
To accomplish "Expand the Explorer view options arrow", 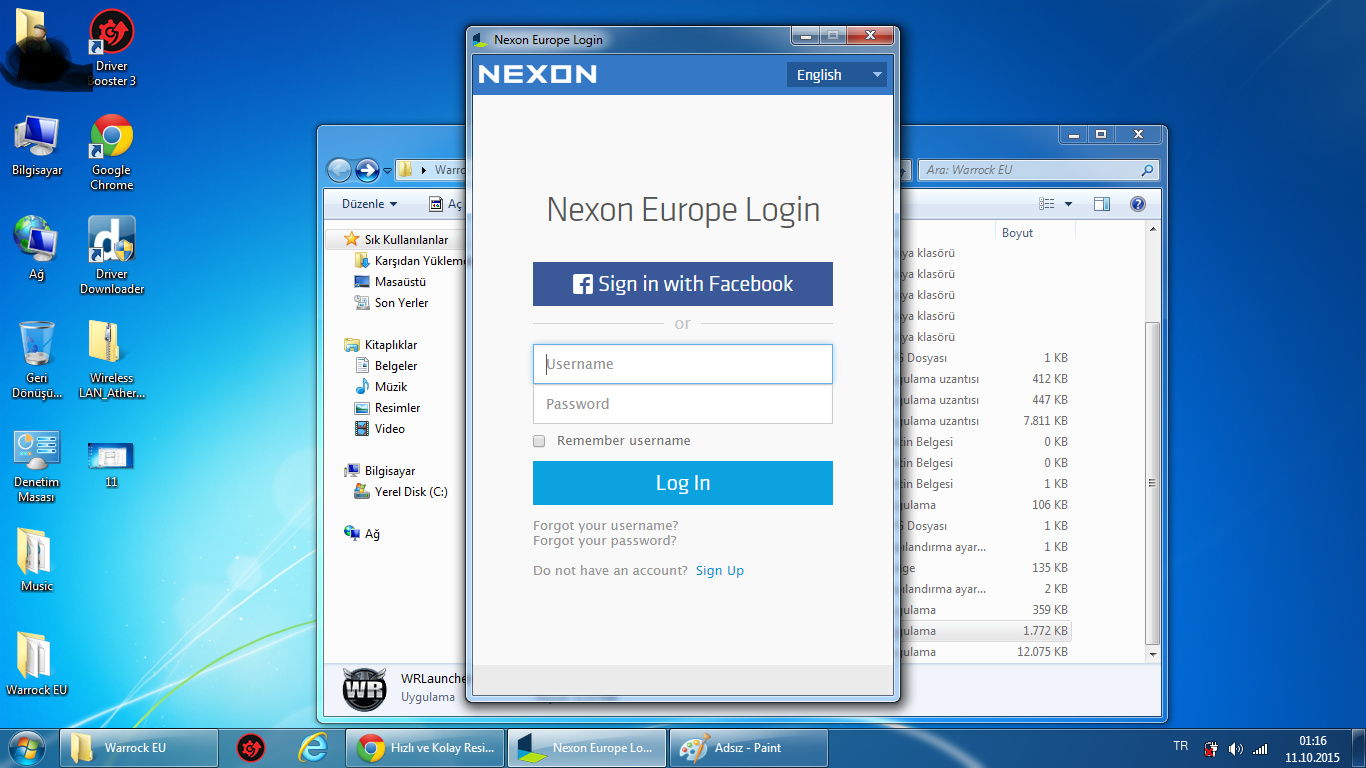I will [x=1068, y=204].
